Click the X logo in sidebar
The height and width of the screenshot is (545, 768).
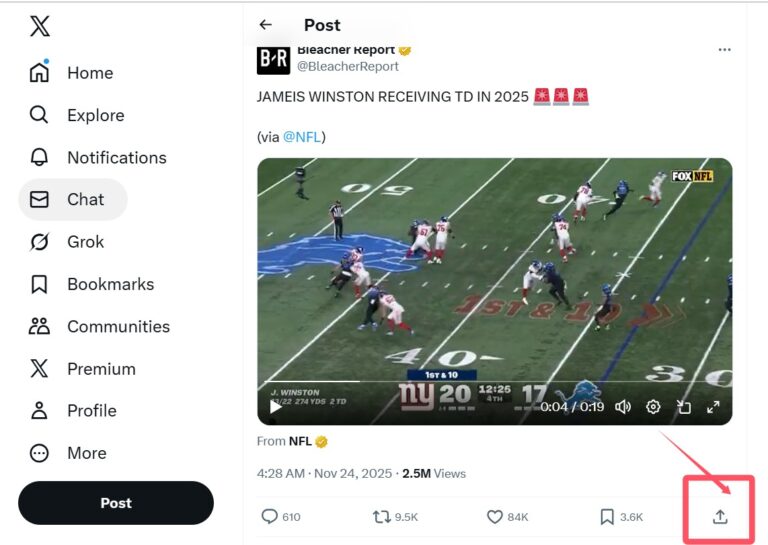coord(40,27)
